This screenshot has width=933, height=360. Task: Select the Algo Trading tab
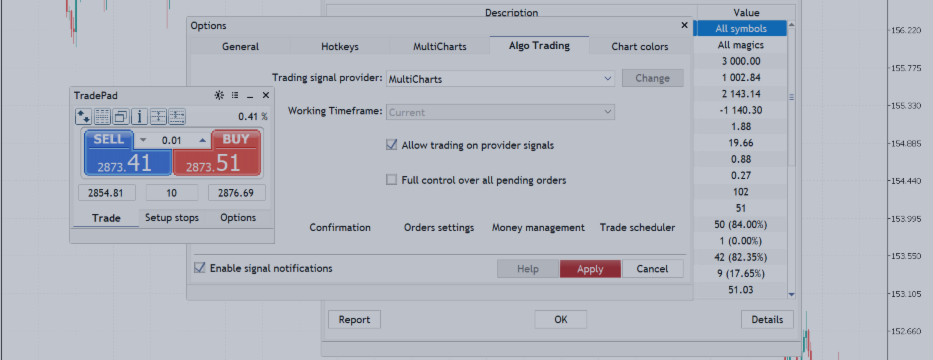click(539, 45)
